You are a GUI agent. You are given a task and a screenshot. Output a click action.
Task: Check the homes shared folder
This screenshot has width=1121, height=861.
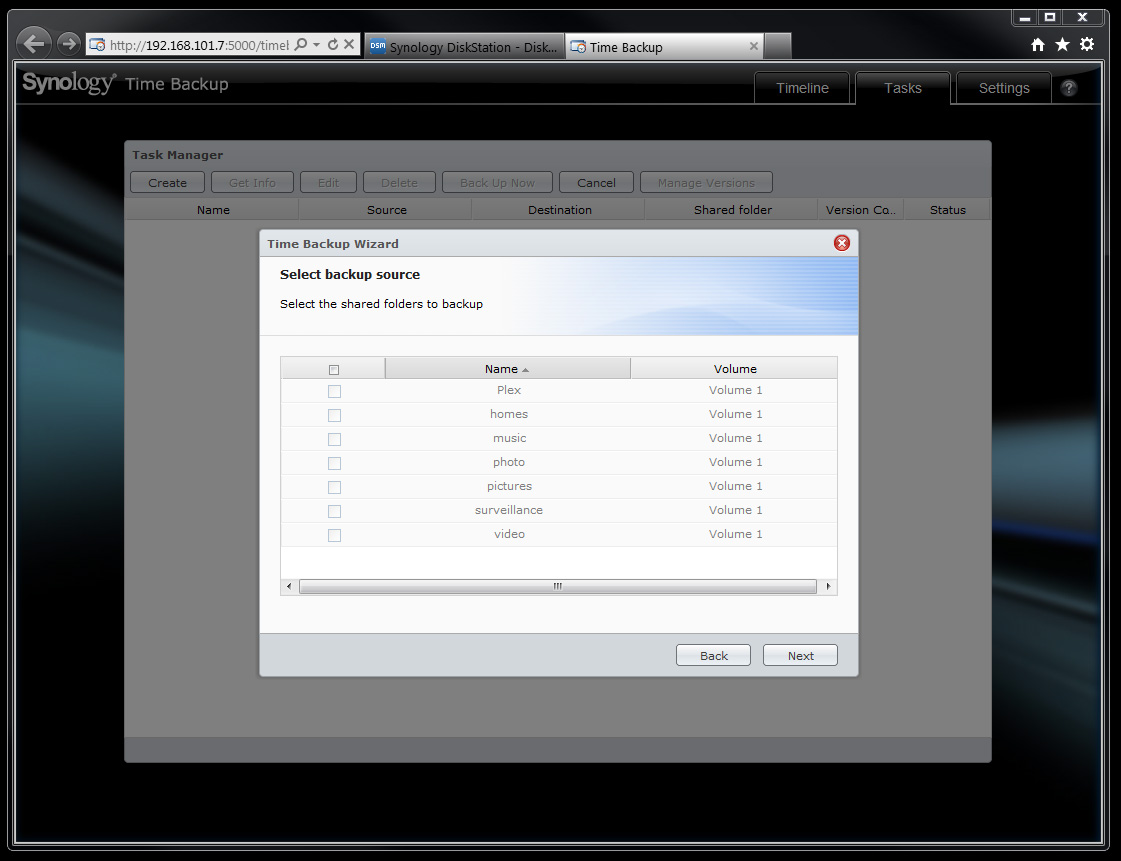point(334,415)
